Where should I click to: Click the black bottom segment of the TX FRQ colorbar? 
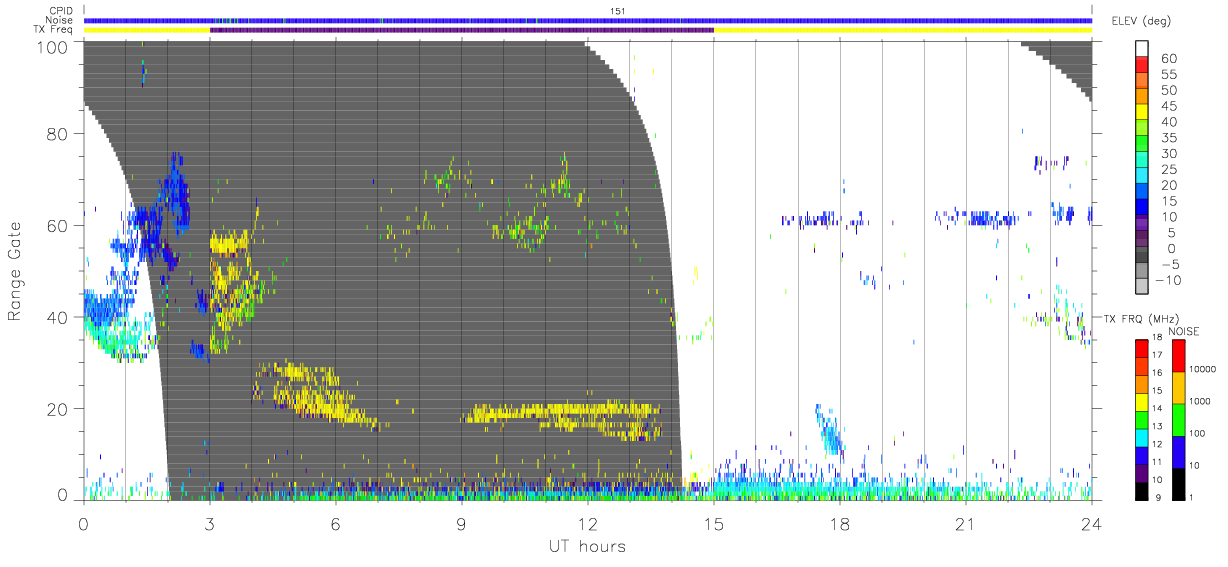coord(1142,492)
